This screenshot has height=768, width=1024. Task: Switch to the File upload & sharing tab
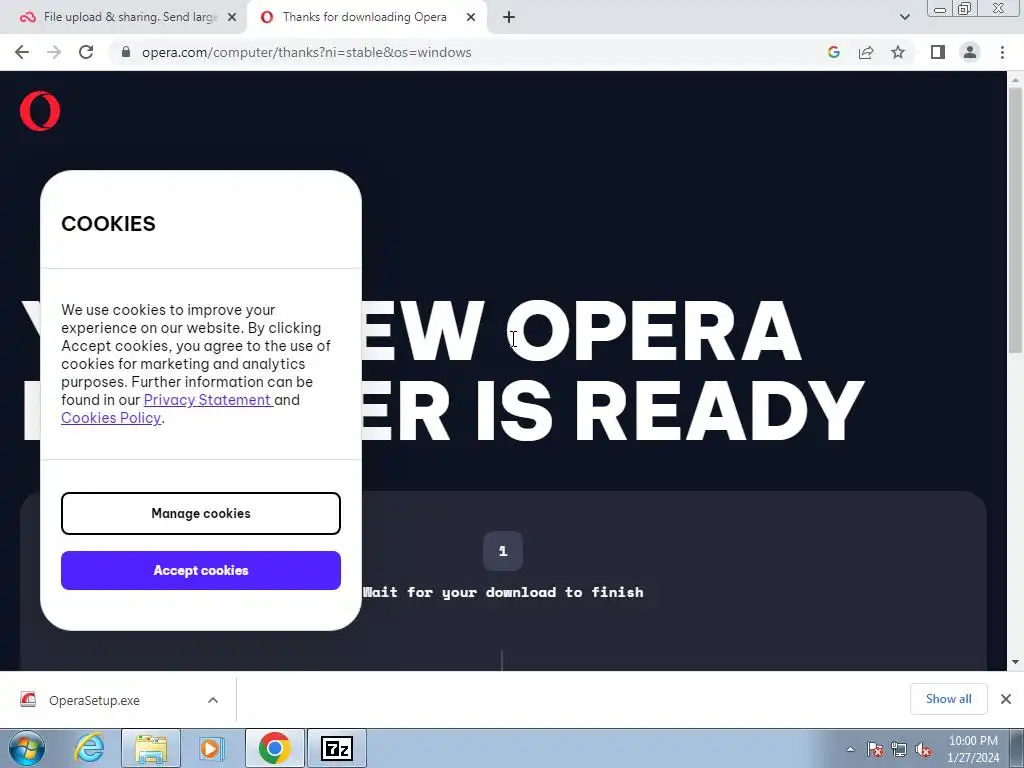123,17
